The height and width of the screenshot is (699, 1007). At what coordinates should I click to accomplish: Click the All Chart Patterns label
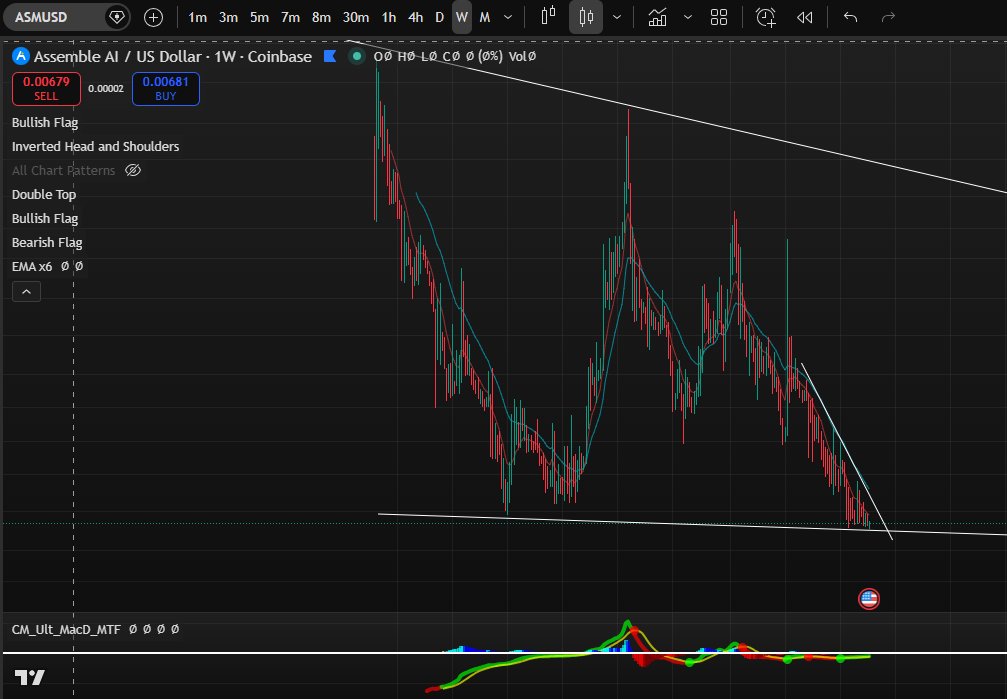[x=64, y=170]
